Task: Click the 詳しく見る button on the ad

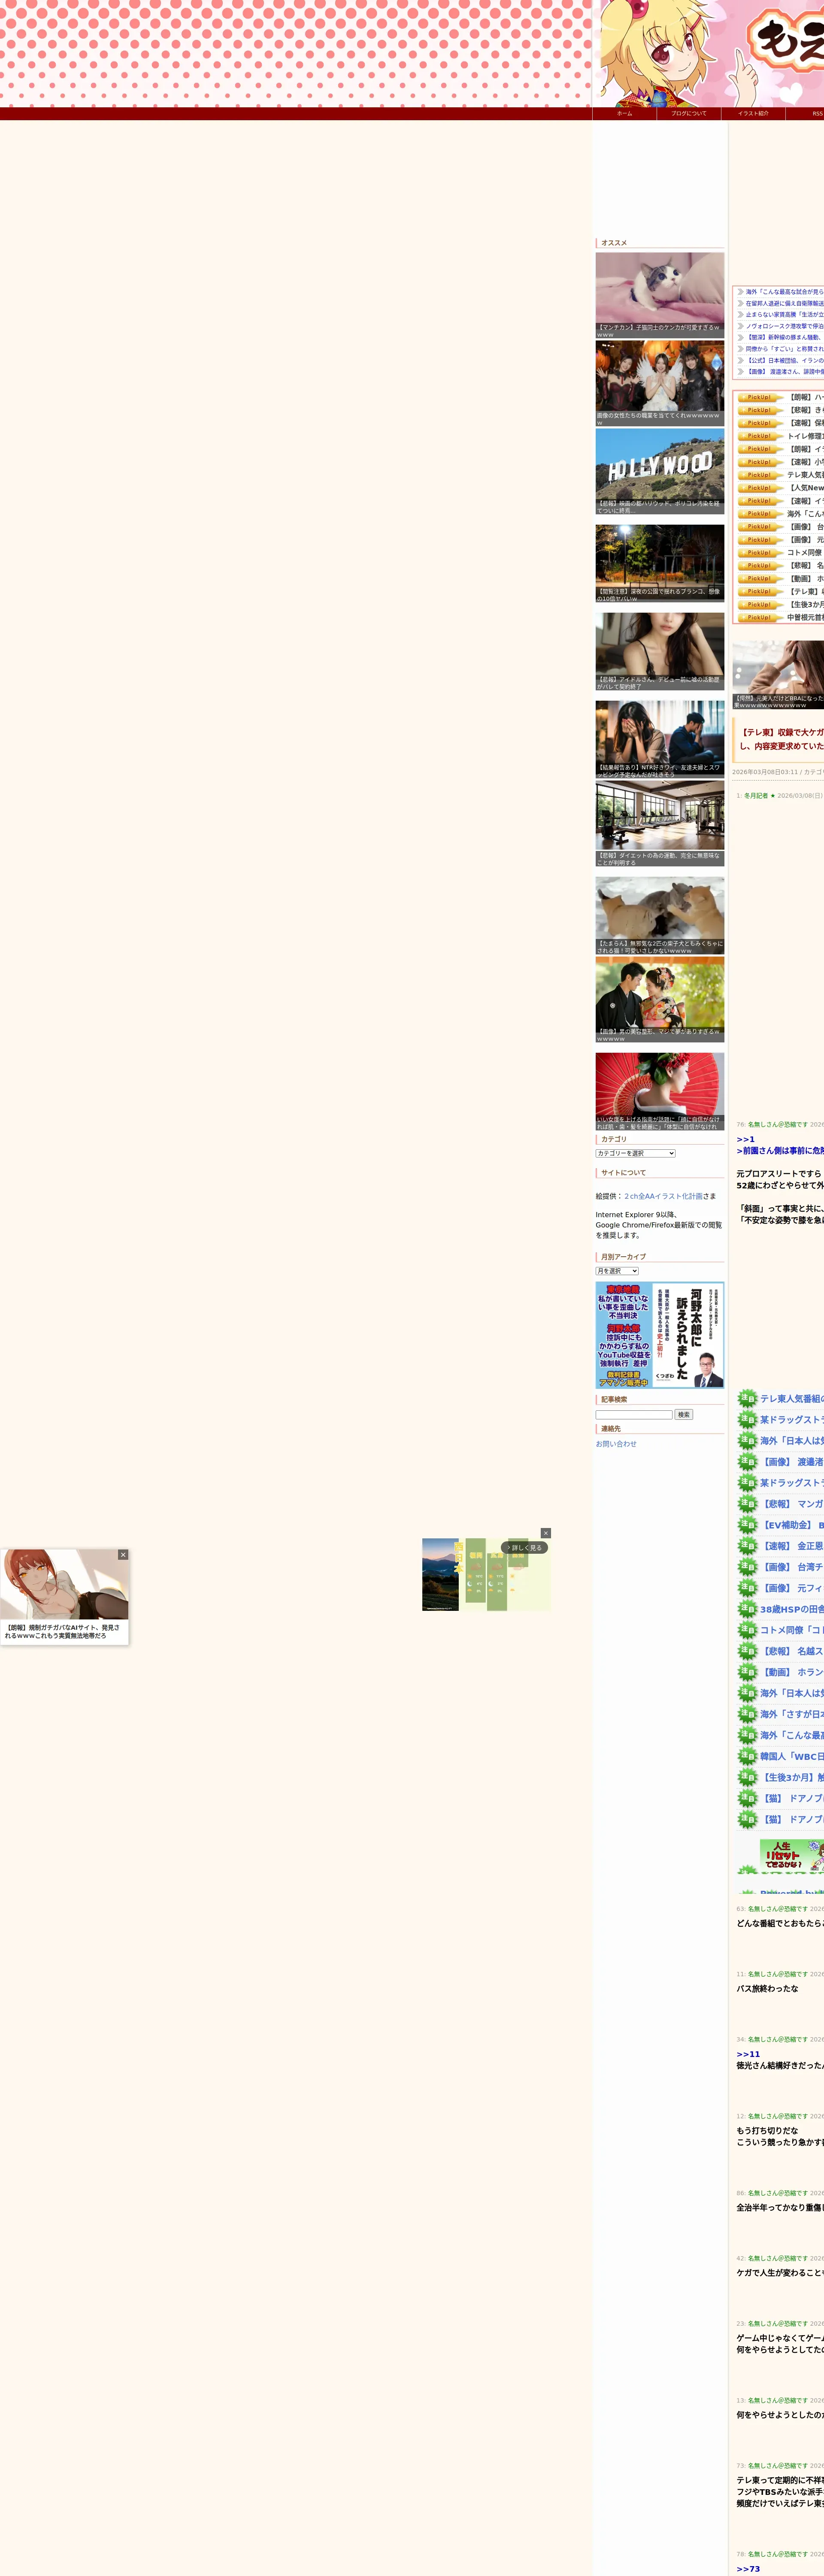Action: click(x=524, y=1548)
